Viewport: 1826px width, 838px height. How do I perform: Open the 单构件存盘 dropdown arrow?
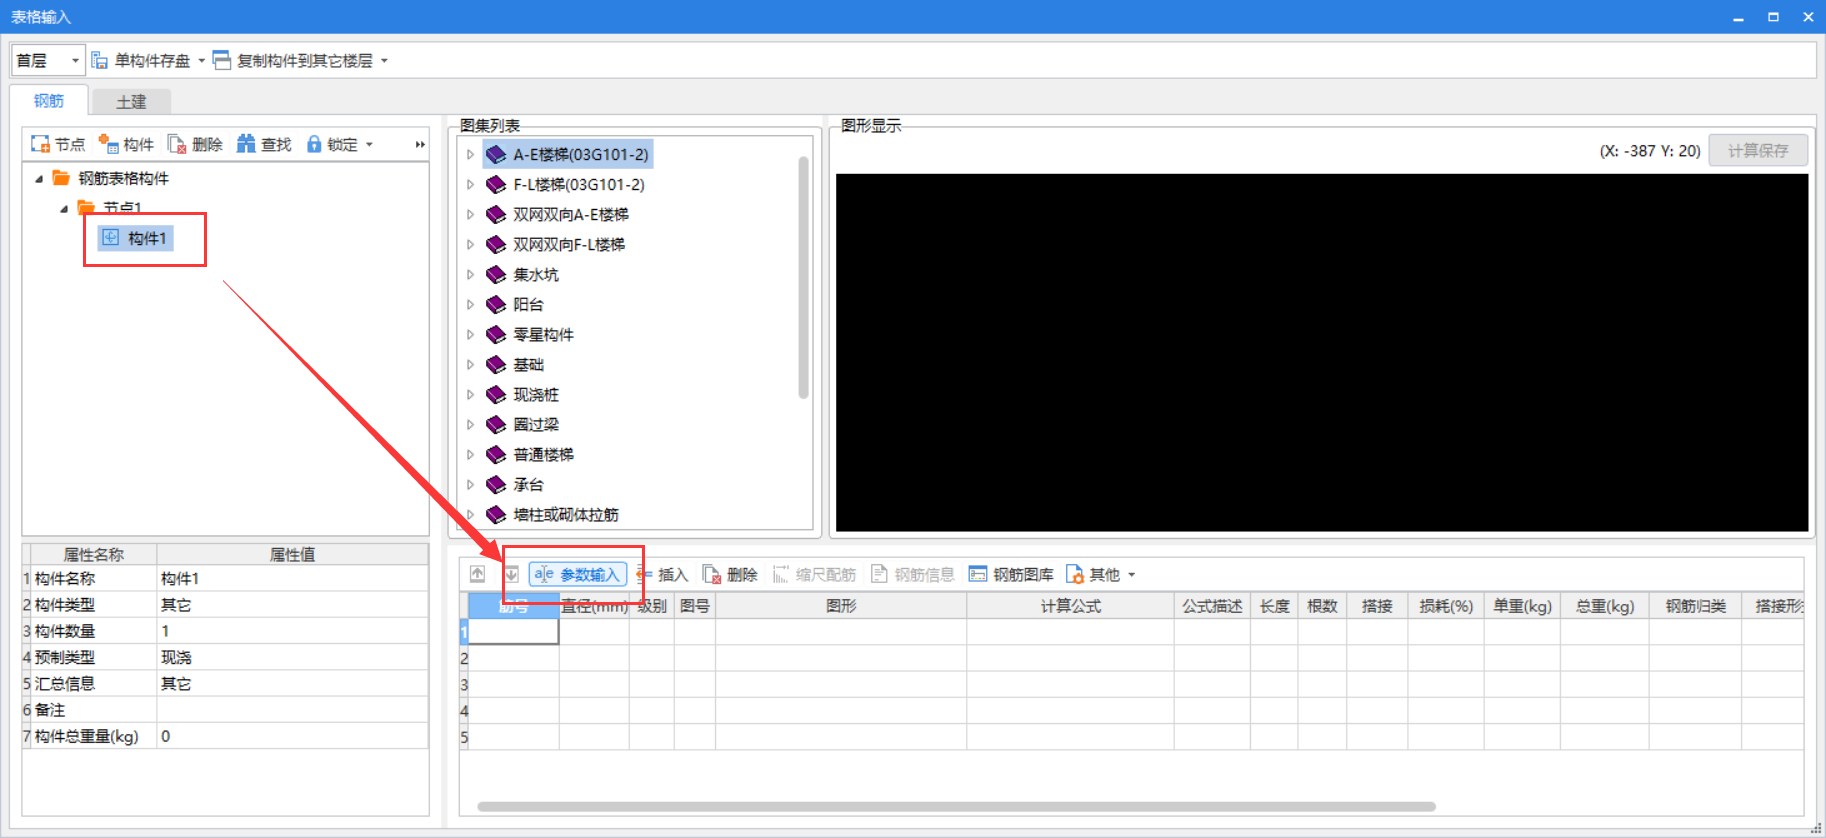click(201, 61)
